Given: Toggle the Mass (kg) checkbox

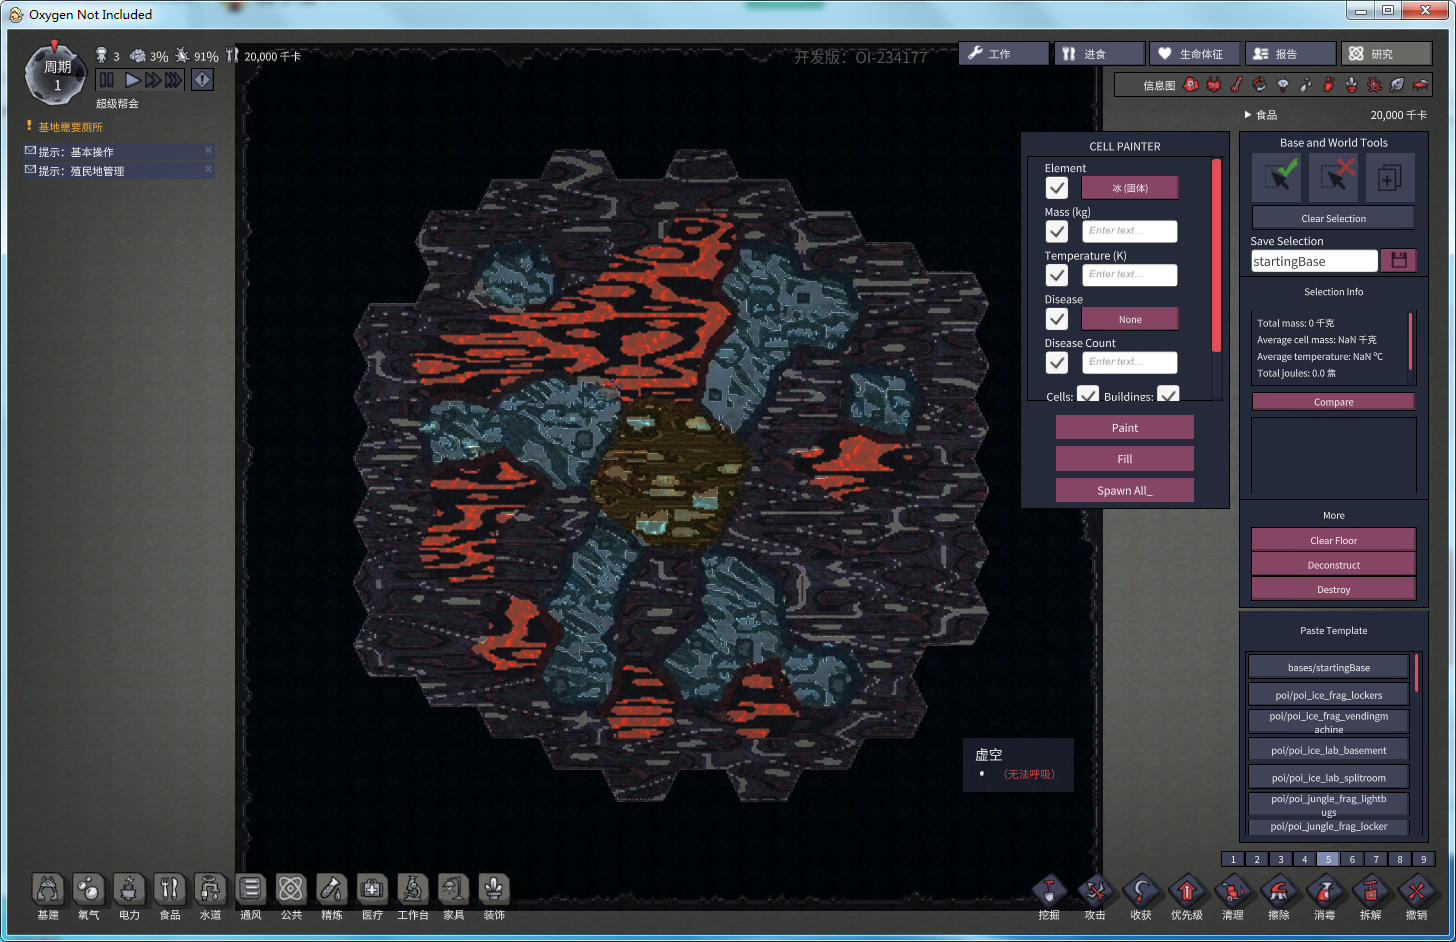Looking at the screenshot, I should (x=1057, y=231).
